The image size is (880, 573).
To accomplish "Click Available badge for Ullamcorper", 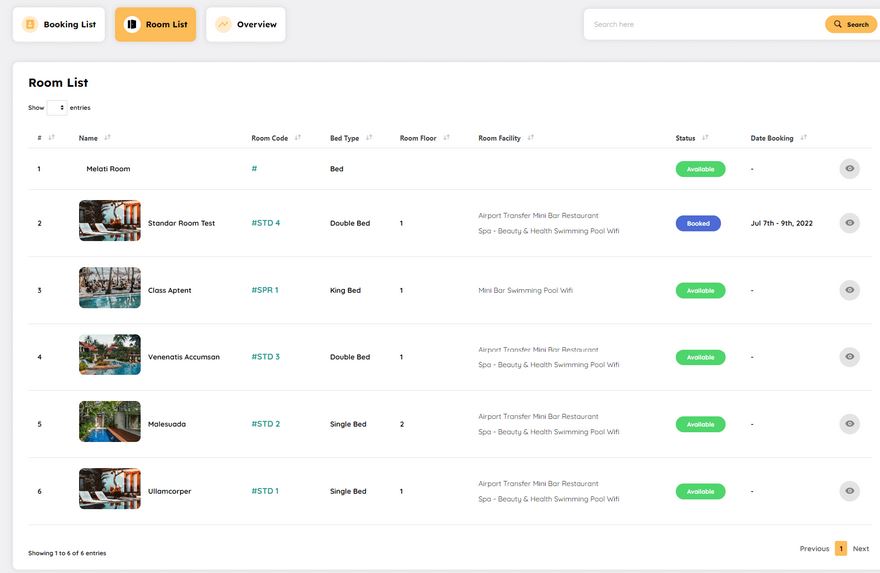I will click(x=700, y=492).
